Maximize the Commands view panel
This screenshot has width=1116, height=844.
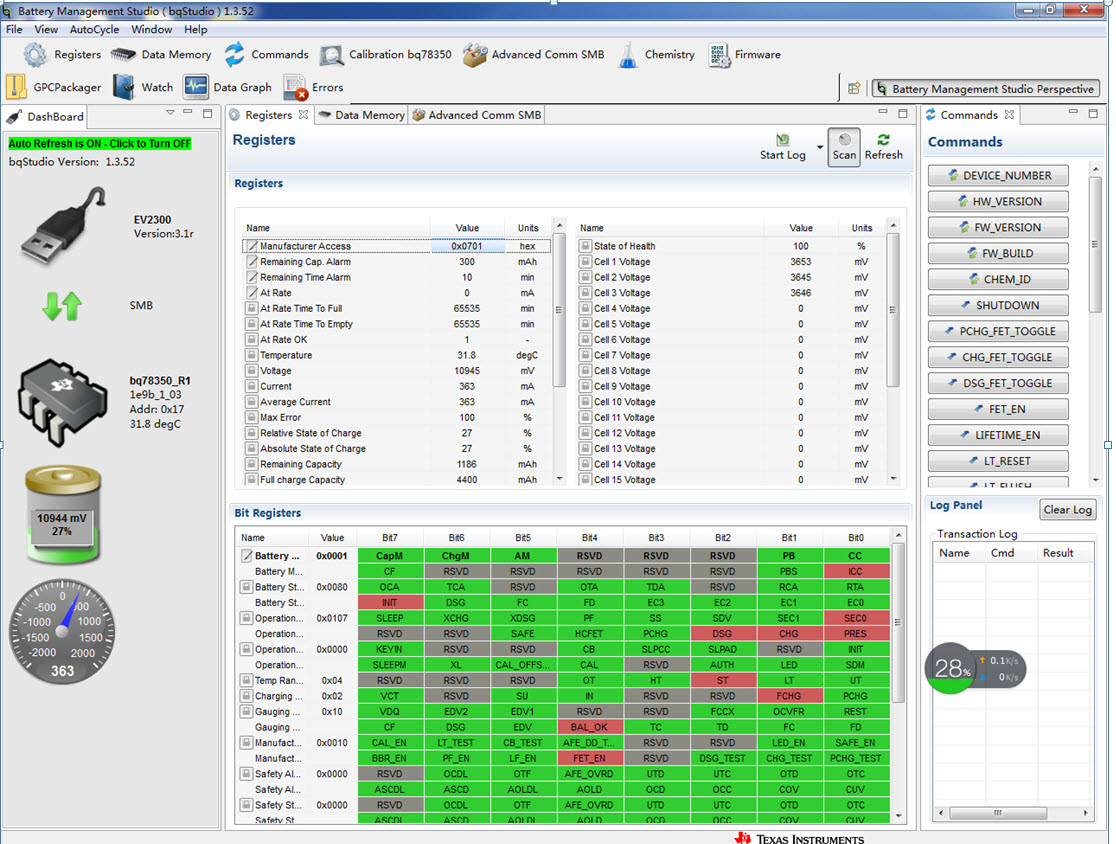pyautogui.click(x=1093, y=113)
